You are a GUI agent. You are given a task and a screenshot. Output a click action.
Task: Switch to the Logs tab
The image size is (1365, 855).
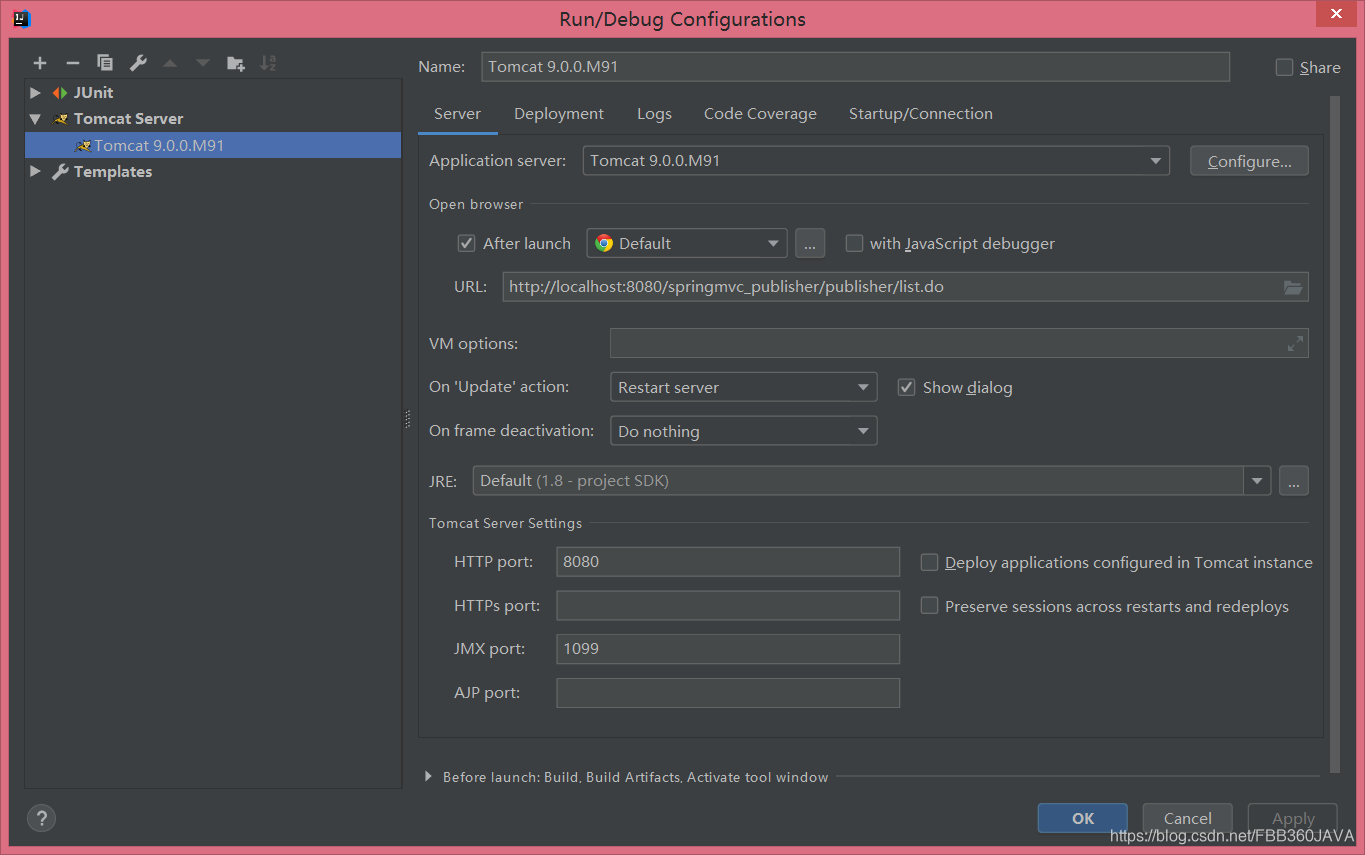click(x=654, y=114)
